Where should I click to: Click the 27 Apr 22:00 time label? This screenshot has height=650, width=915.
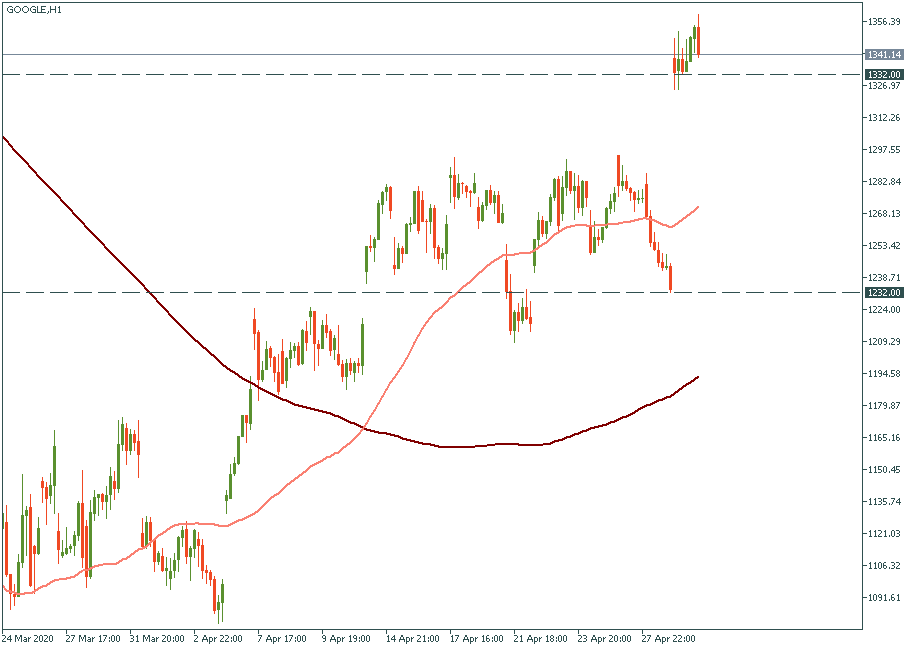click(668, 637)
